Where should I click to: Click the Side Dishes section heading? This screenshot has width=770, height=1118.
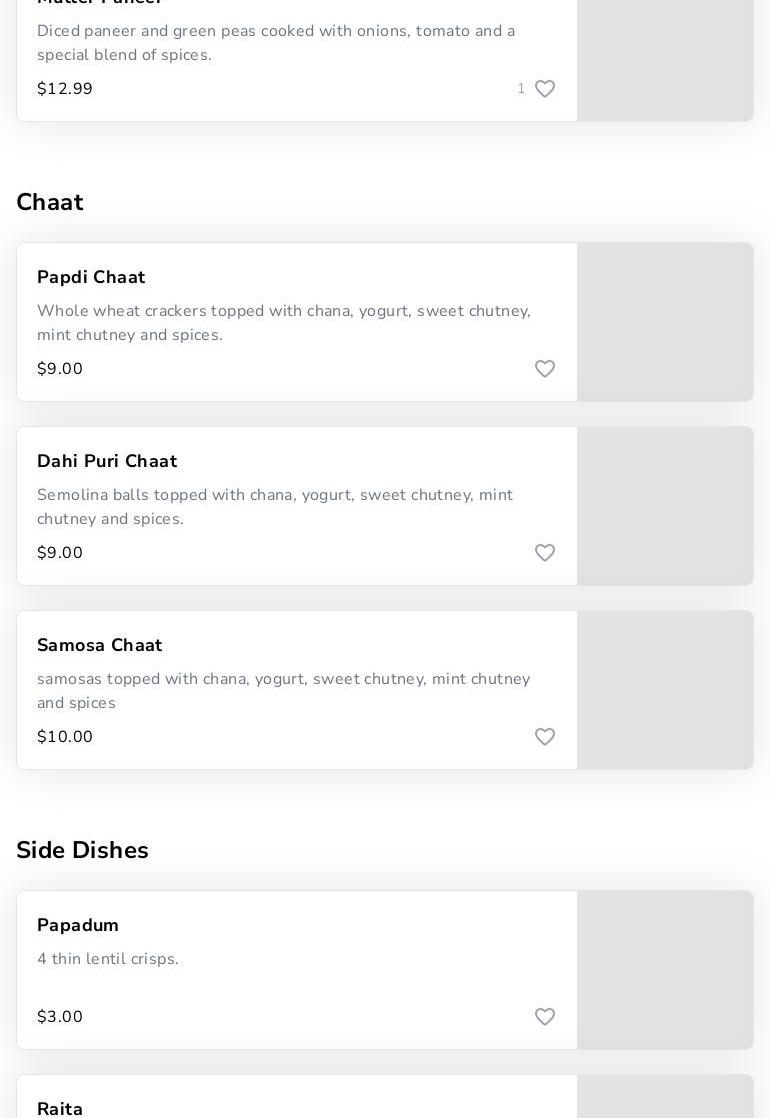pyautogui.click(x=82, y=850)
